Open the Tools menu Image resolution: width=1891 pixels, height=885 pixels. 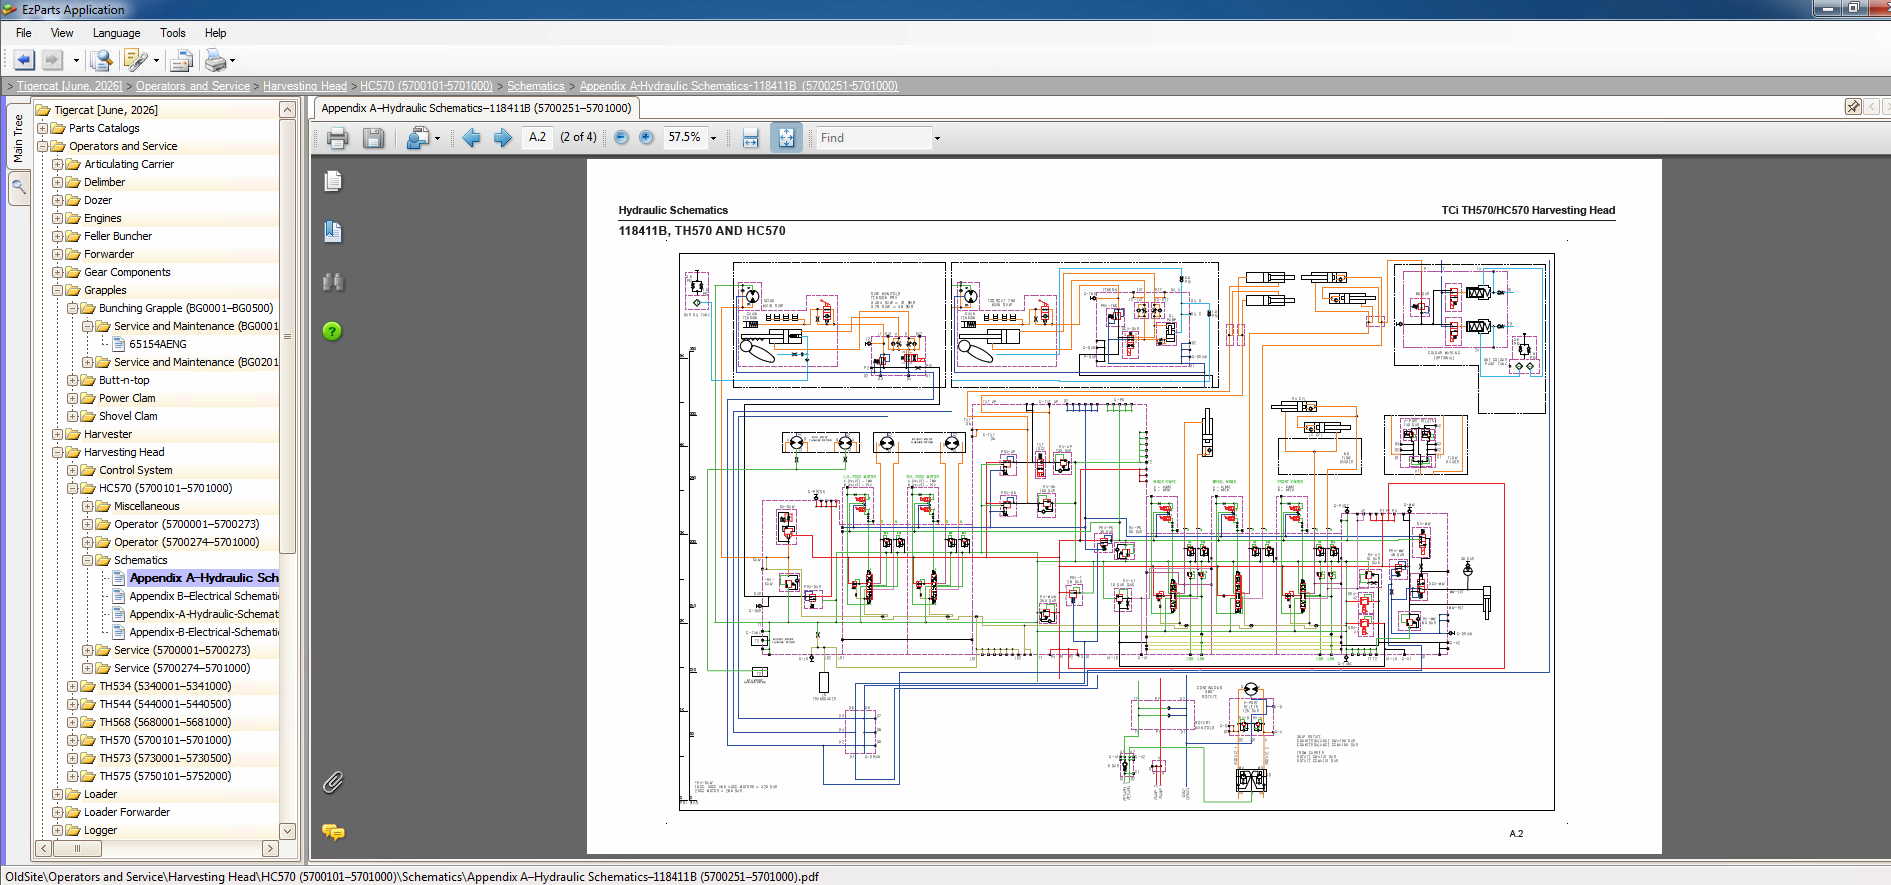pyautogui.click(x=172, y=33)
